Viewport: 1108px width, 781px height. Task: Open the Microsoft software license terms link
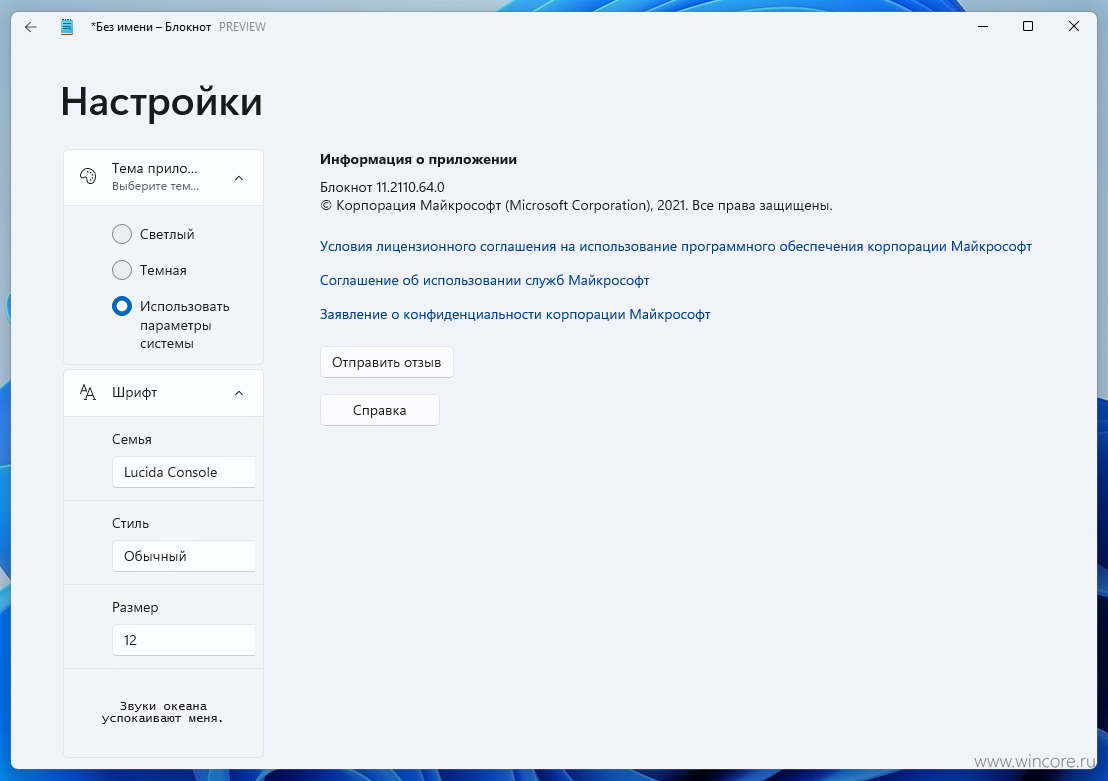pos(676,247)
